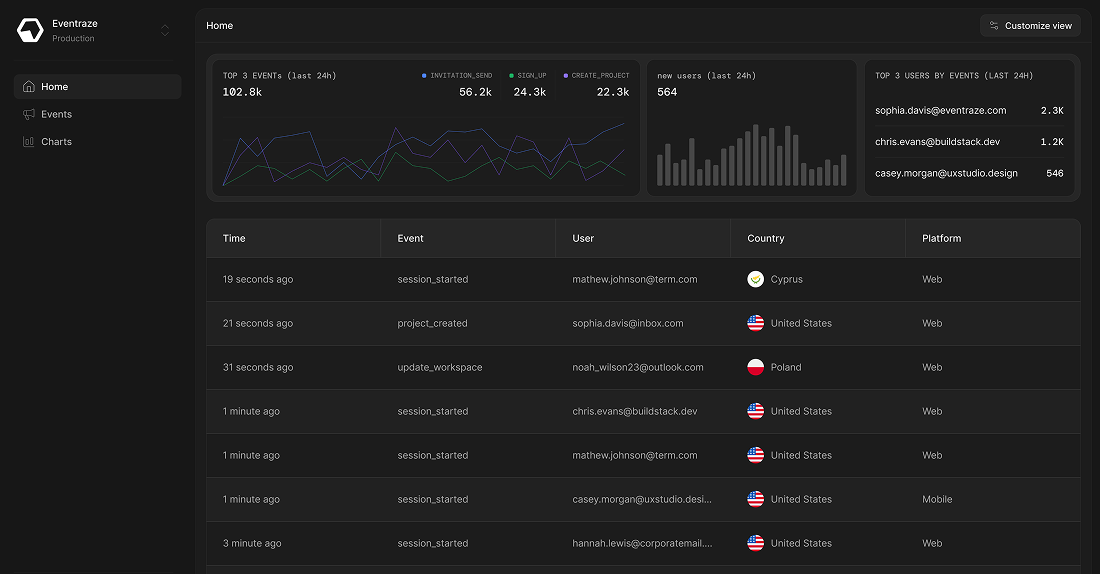Click the 564 new users value

coord(667,92)
